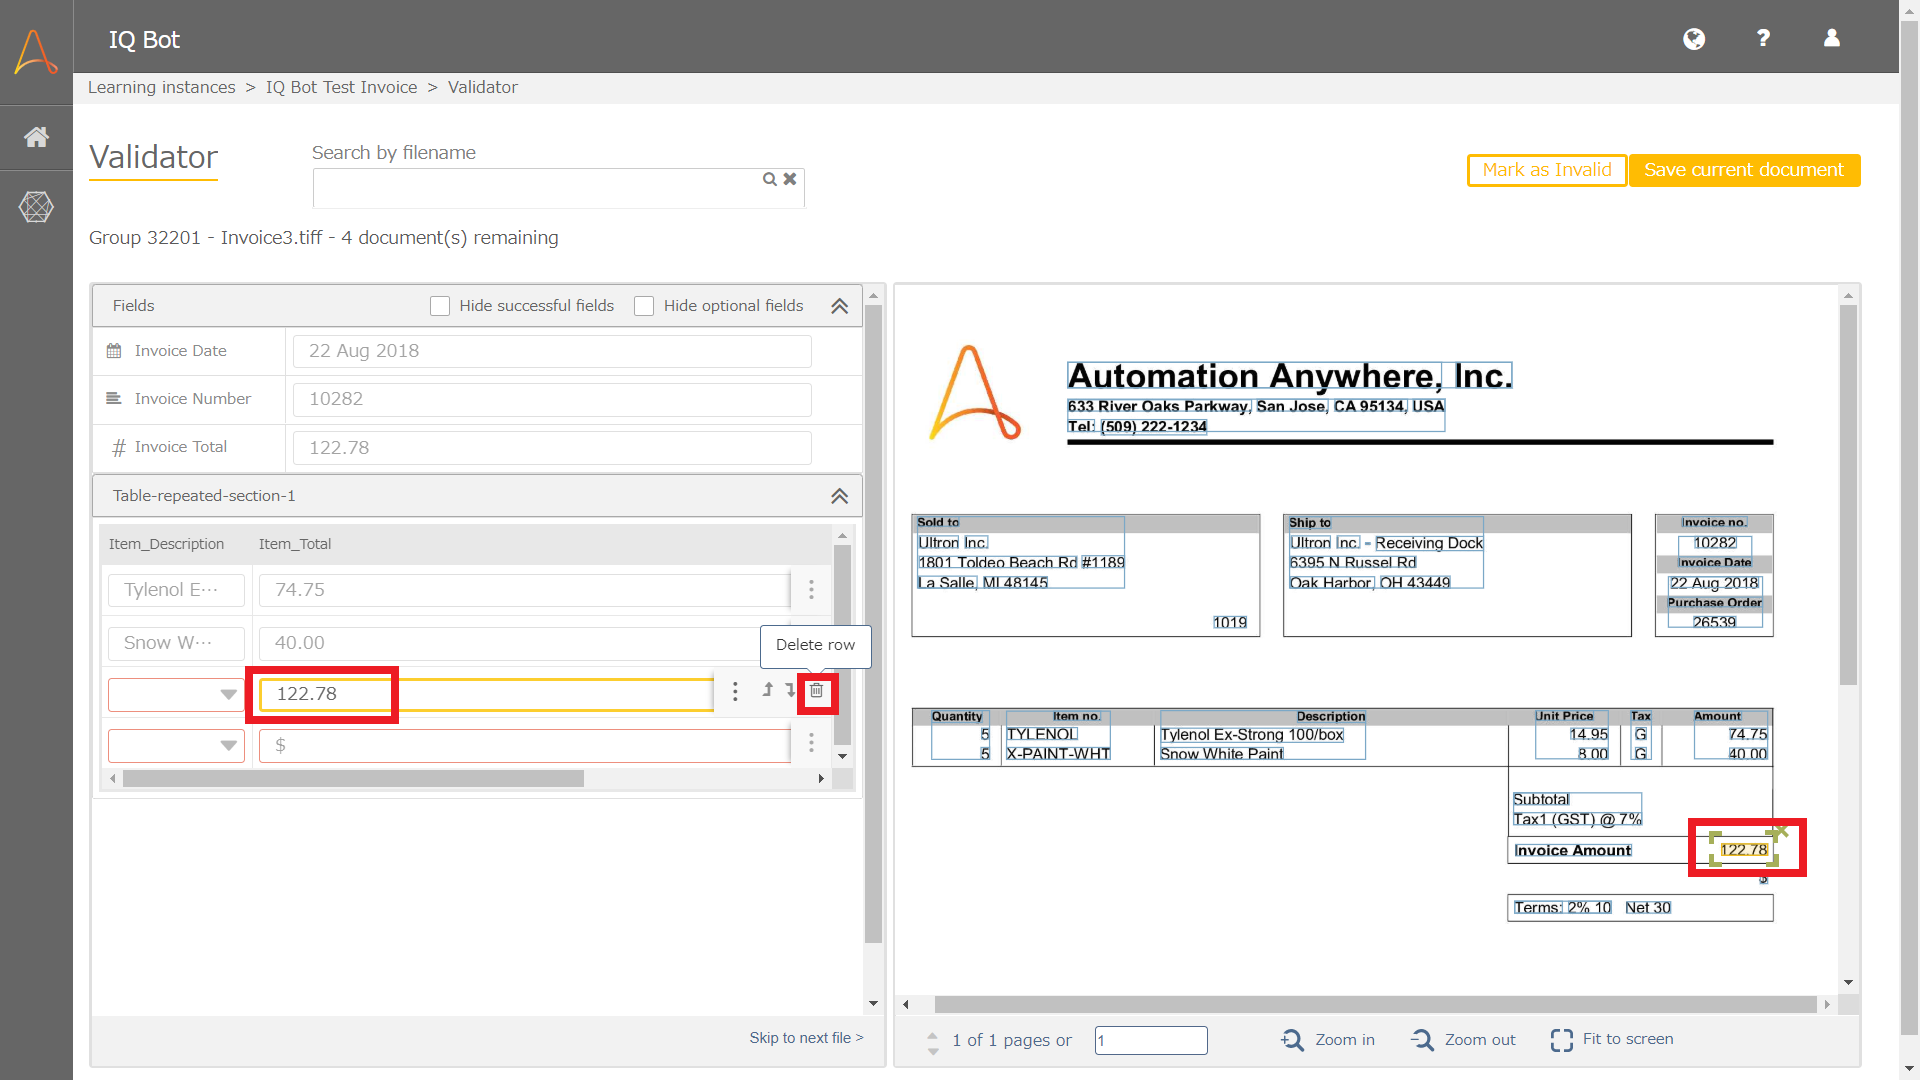Go to next page arrow
The height and width of the screenshot is (1080, 1920).
click(933, 1051)
